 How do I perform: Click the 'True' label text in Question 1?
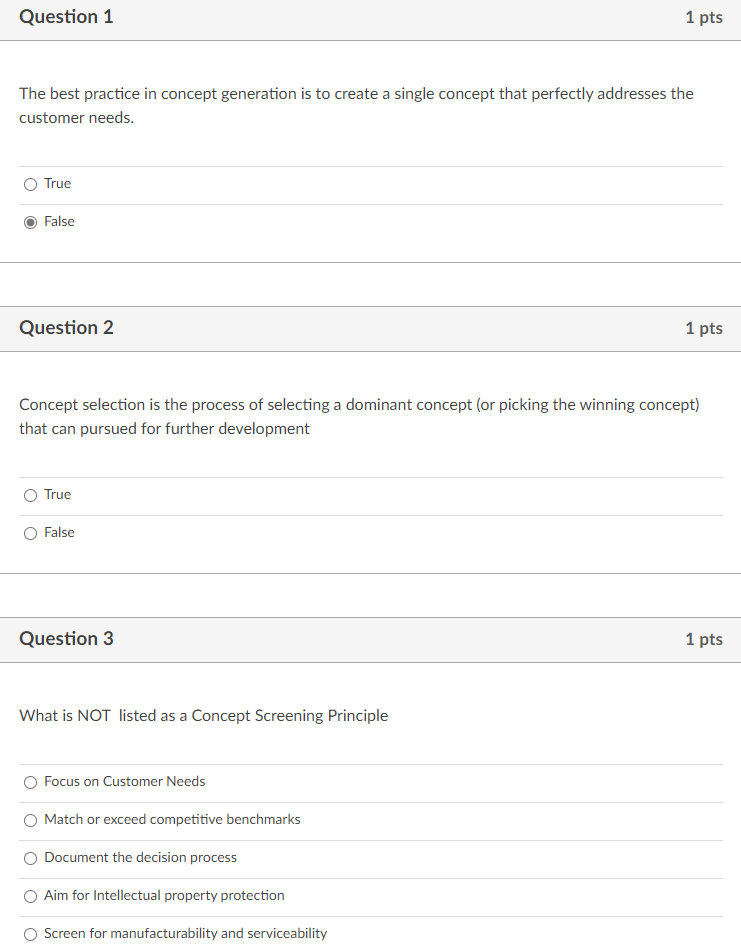point(58,184)
